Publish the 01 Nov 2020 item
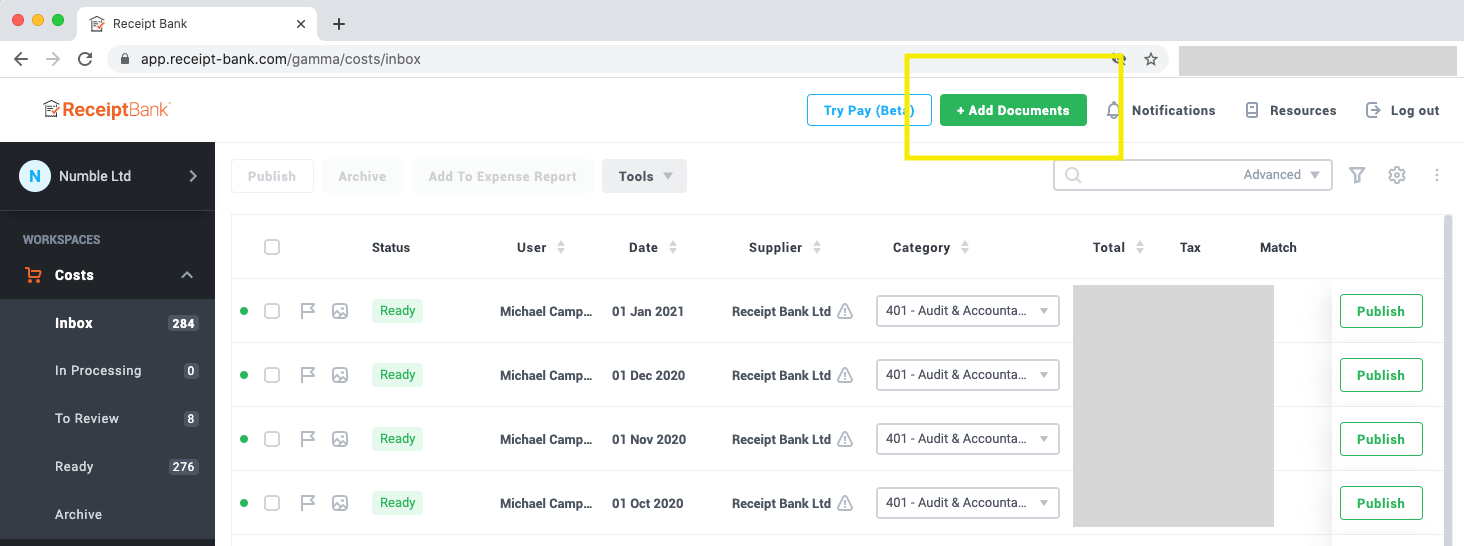This screenshot has width=1464, height=546. point(1381,439)
